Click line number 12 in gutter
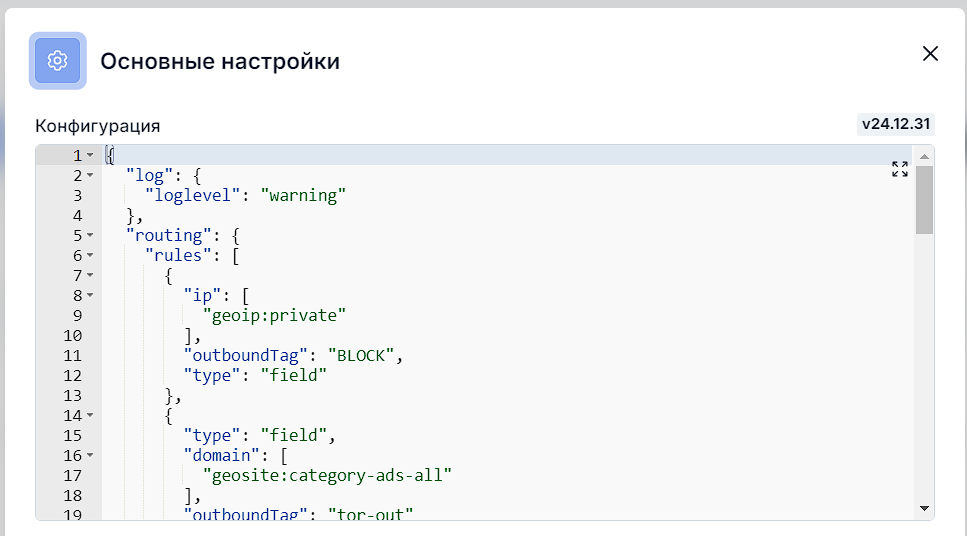Screen dimensions: 967x536 click(72, 376)
